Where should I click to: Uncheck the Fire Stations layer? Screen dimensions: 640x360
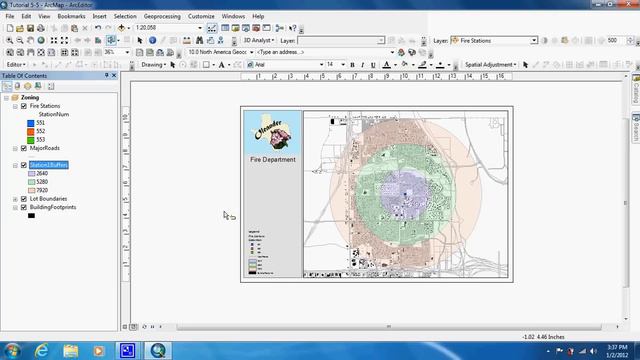(24, 106)
